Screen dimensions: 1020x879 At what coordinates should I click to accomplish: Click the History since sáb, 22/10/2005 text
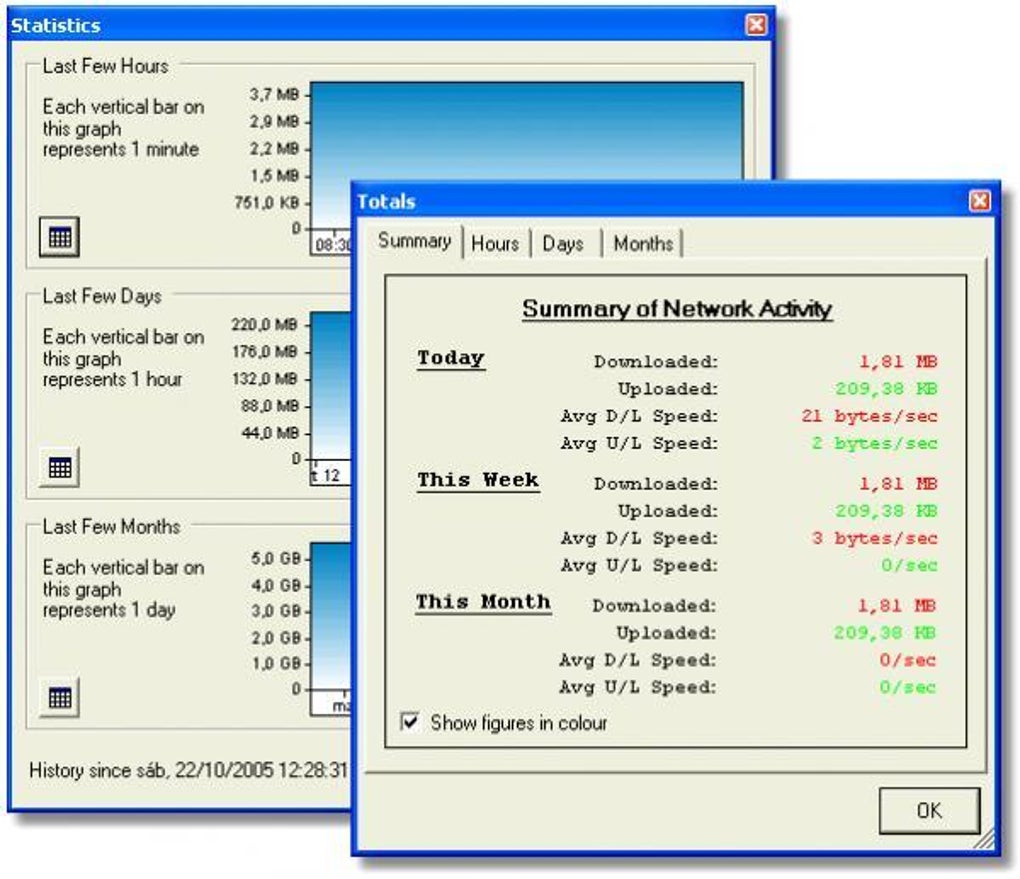point(189,770)
